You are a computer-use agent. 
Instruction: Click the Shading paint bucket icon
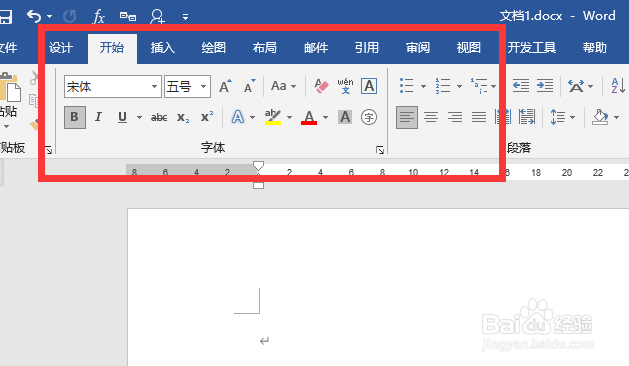(x=600, y=117)
